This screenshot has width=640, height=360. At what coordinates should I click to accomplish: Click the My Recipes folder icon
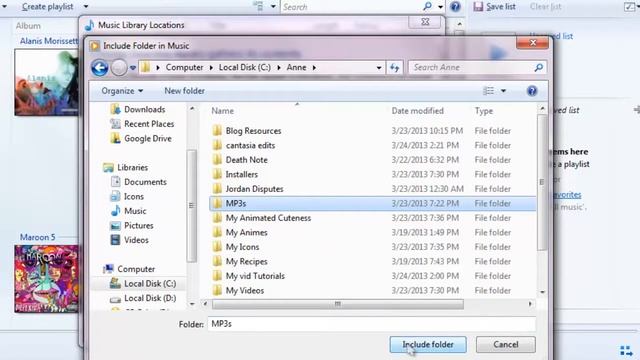(217, 261)
